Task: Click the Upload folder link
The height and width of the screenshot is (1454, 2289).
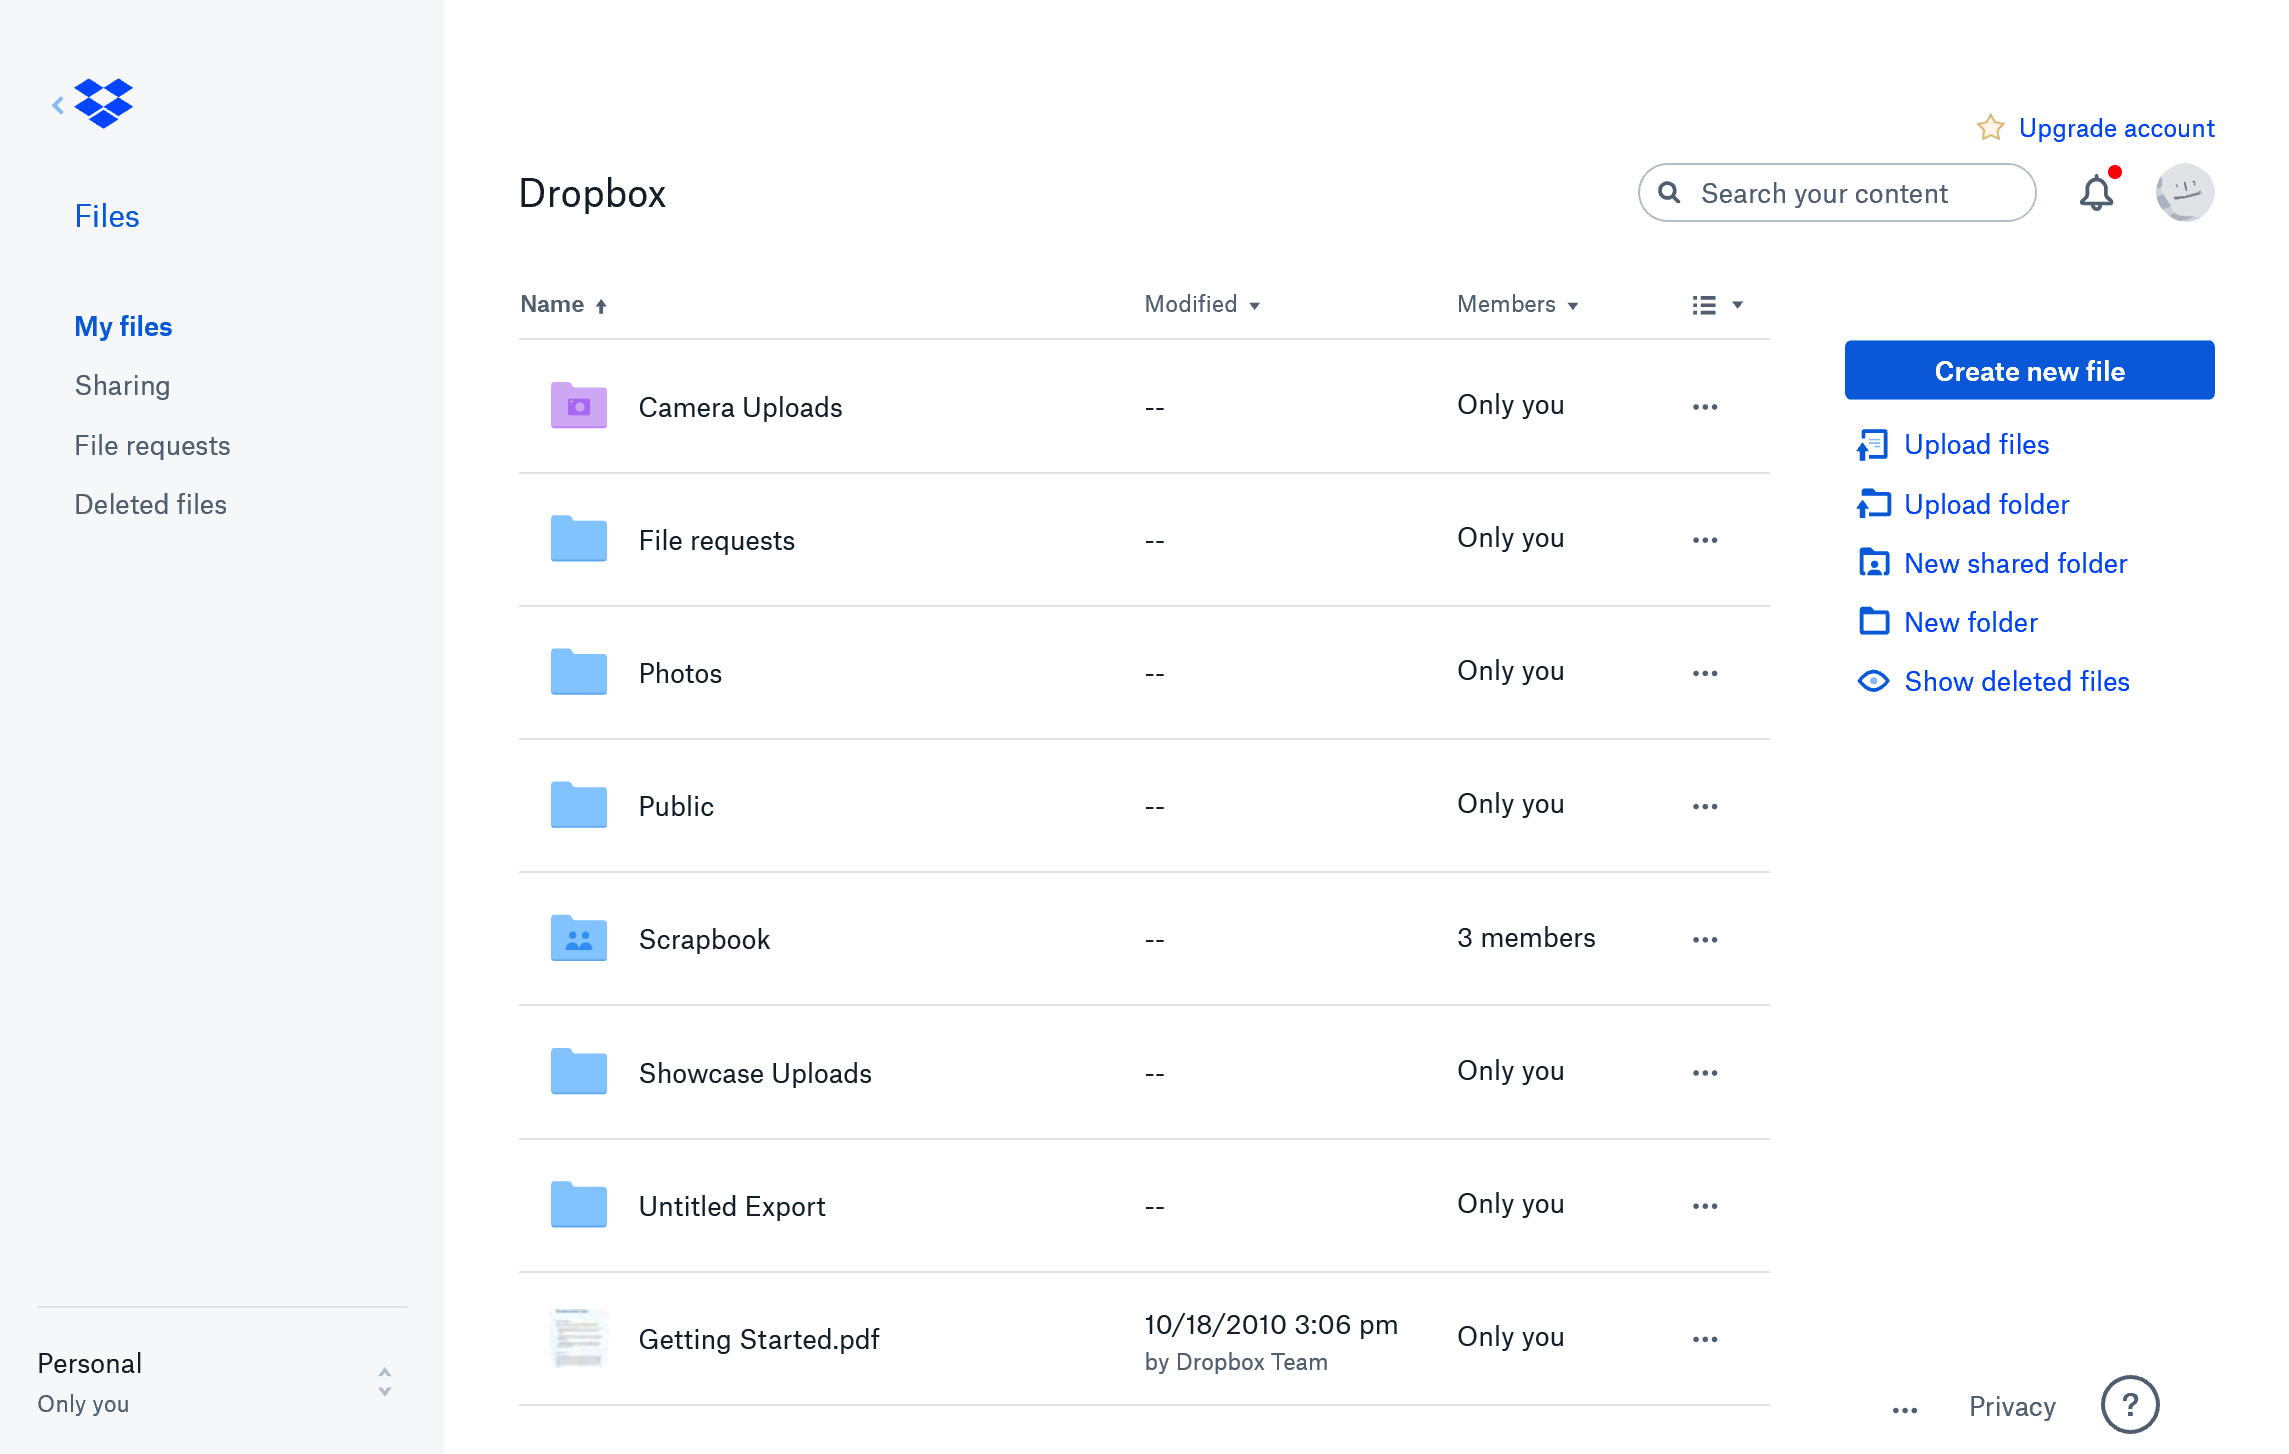Action: [1986, 504]
